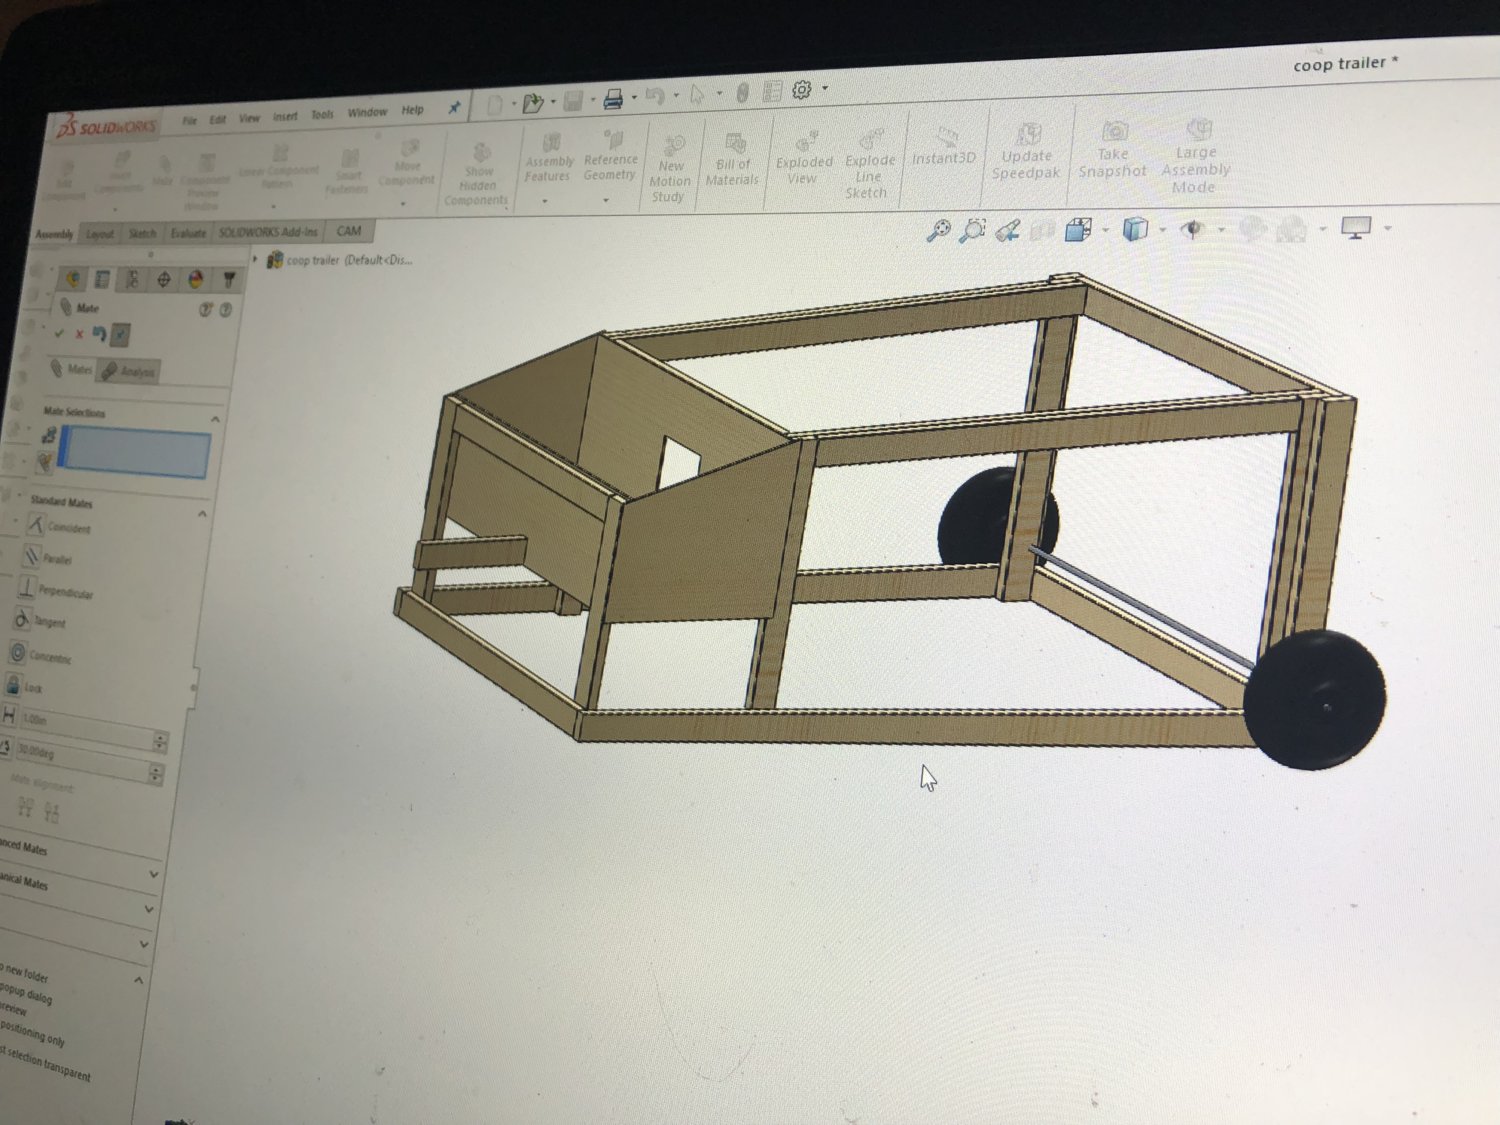Viewport: 1500px width, 1125px height.
Task: Click the Display Style icon
Action: tap(1135, 229)
